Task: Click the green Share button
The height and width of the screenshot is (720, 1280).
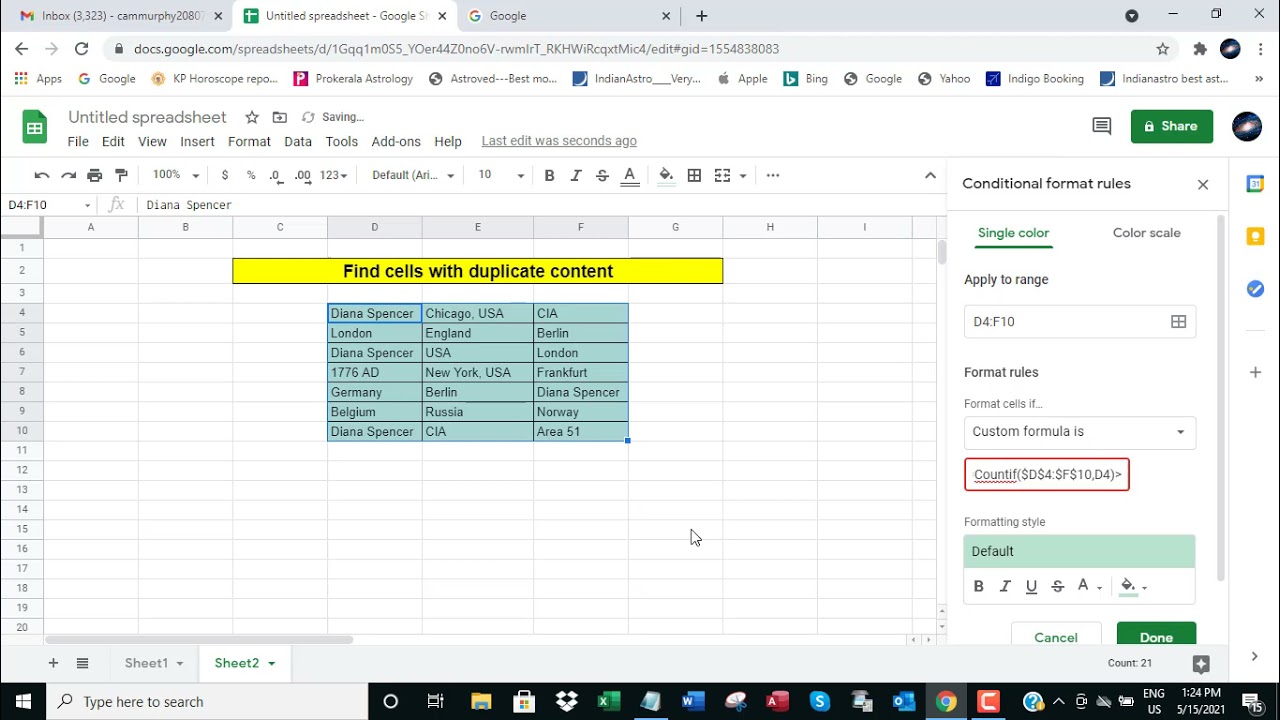Action: click(x=1172, y=126)
